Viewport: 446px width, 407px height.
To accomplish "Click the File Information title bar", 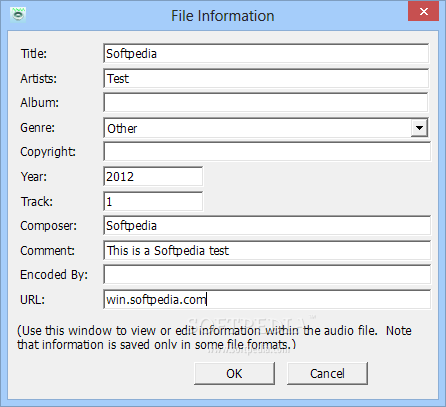I will point(223,16).
